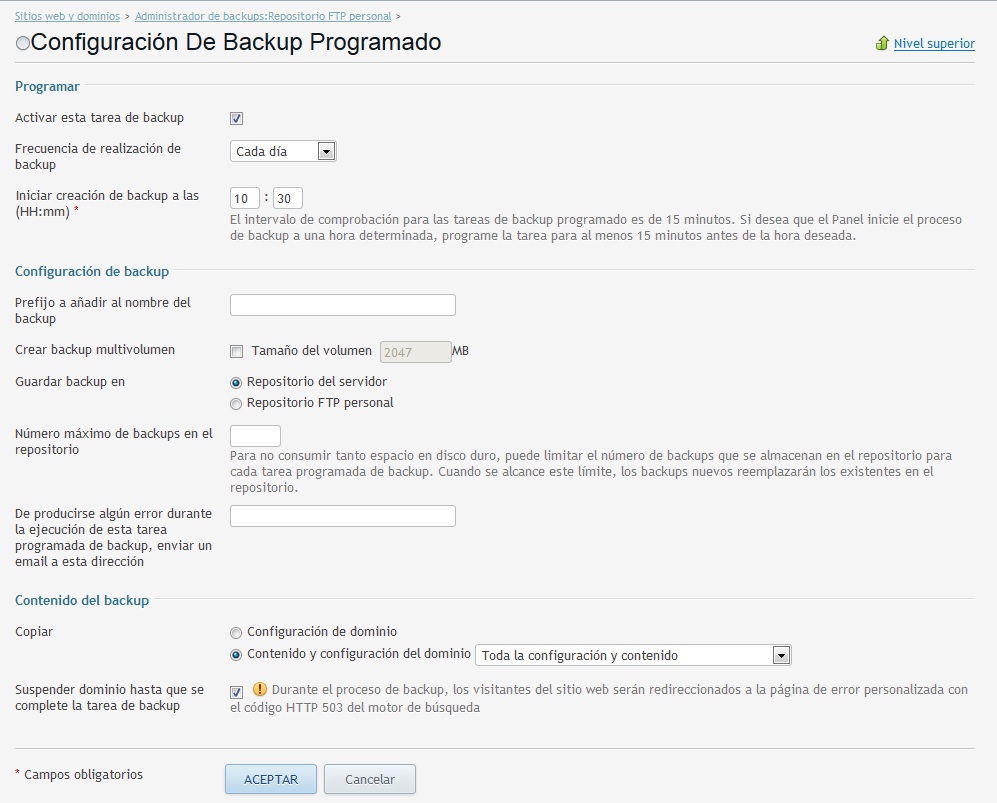Click the Nivel superior link

(x=934, y=44)
